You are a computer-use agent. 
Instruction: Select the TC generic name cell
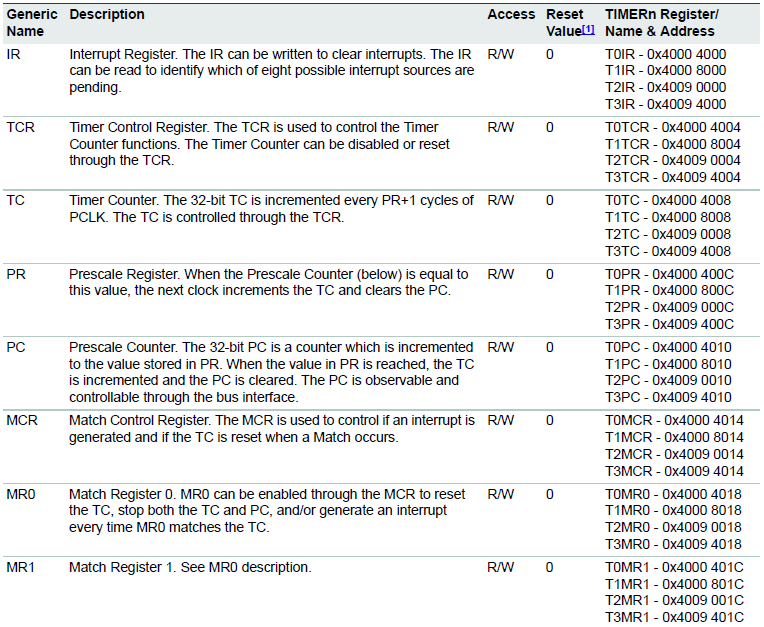tap(16, 201)
